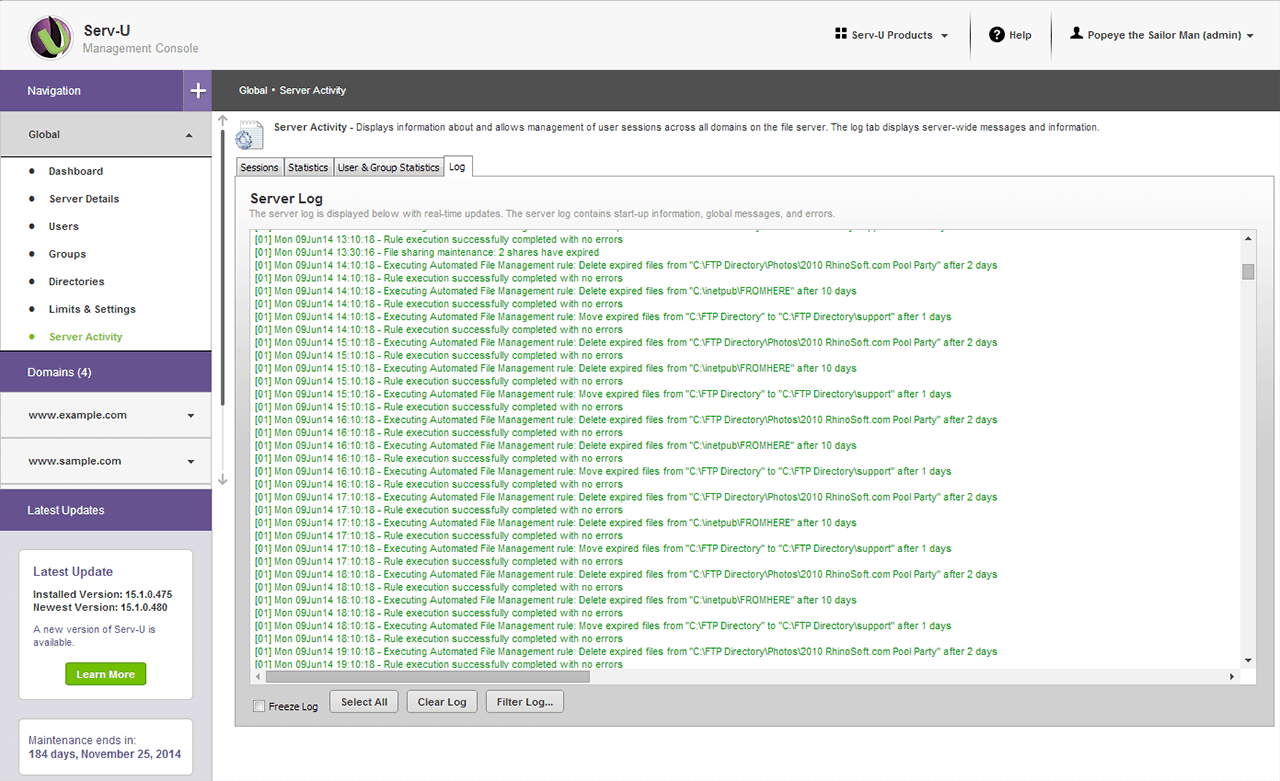Click the 'Server Log' heading
Viewport: 1280px width, 781px height.
(x=286, y=198)
